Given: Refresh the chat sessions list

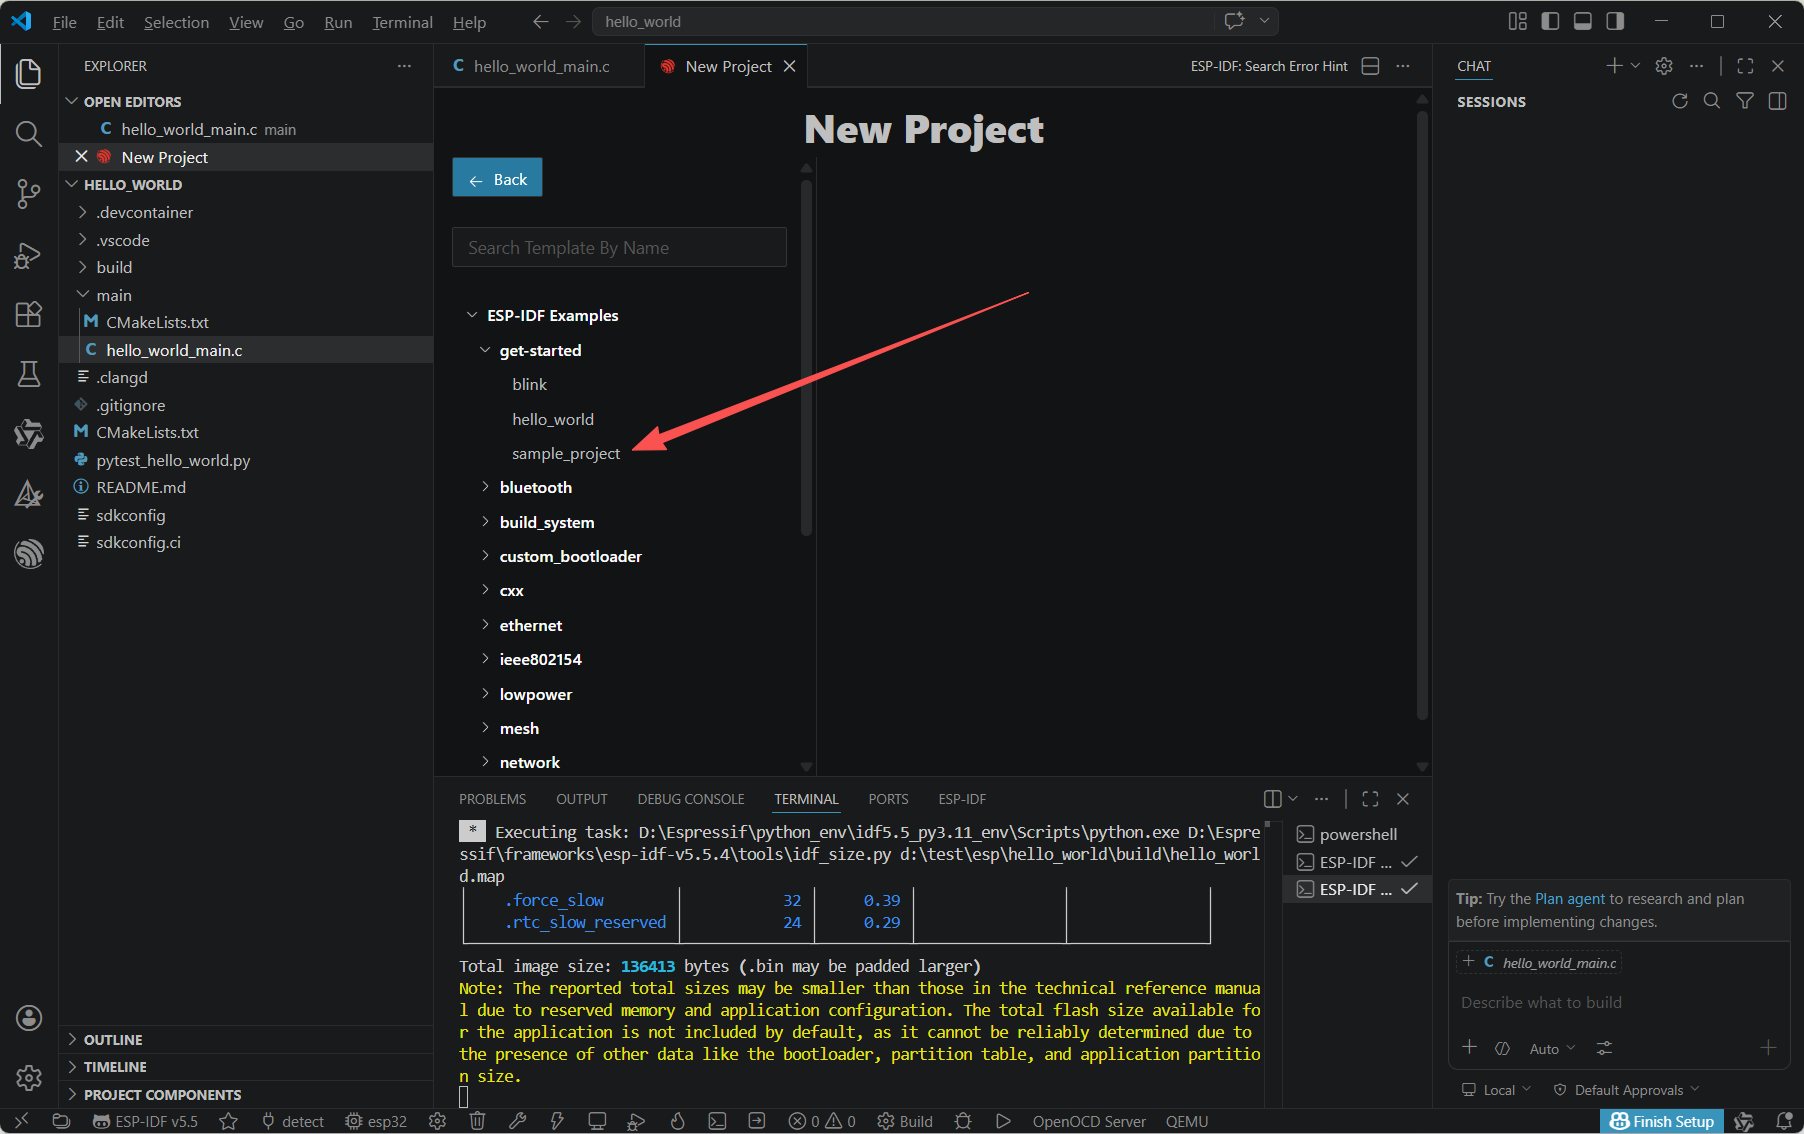Looking at the screenshot, I should pyautogui.click(x=1680, y=101).
